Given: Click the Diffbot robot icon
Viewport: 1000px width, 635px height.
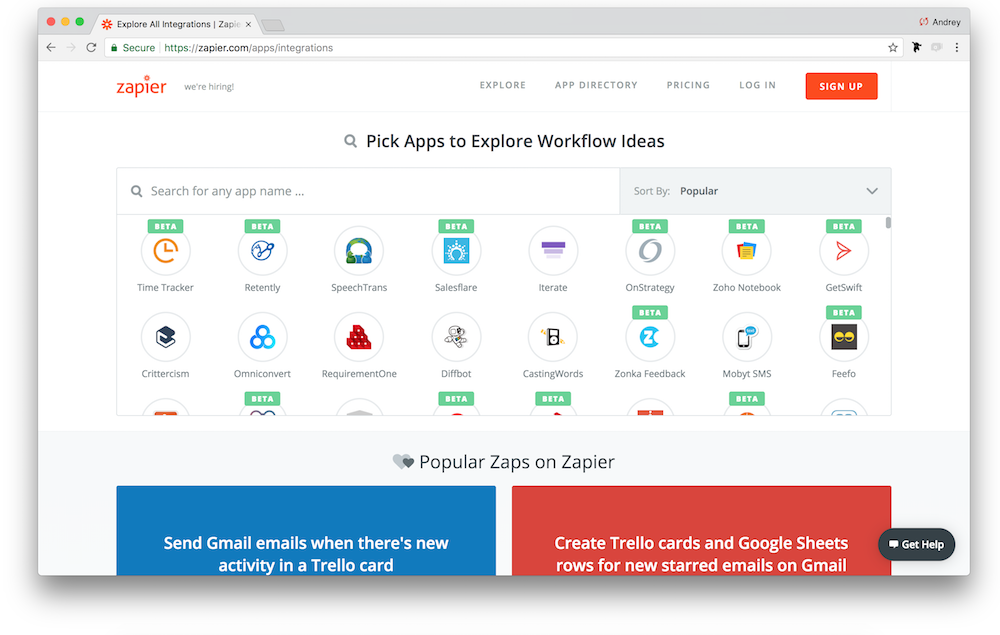Looking at the screenshot, I should 456,337.
